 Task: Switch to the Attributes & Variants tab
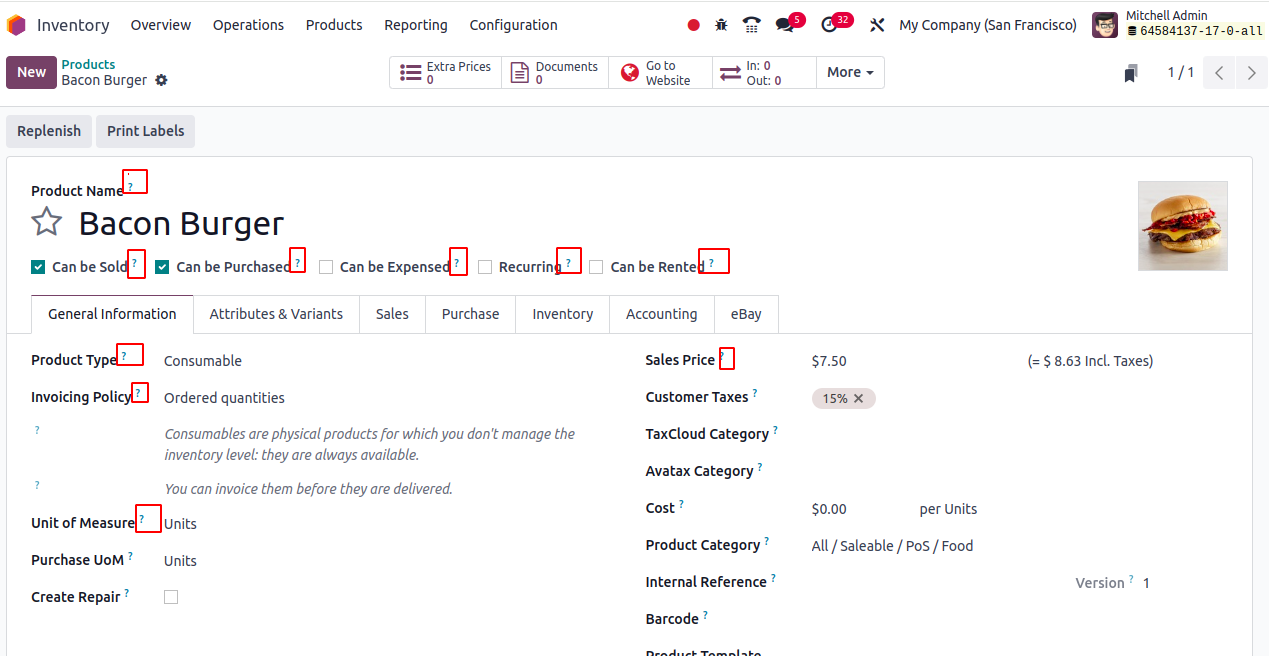[x=276, y=314]
